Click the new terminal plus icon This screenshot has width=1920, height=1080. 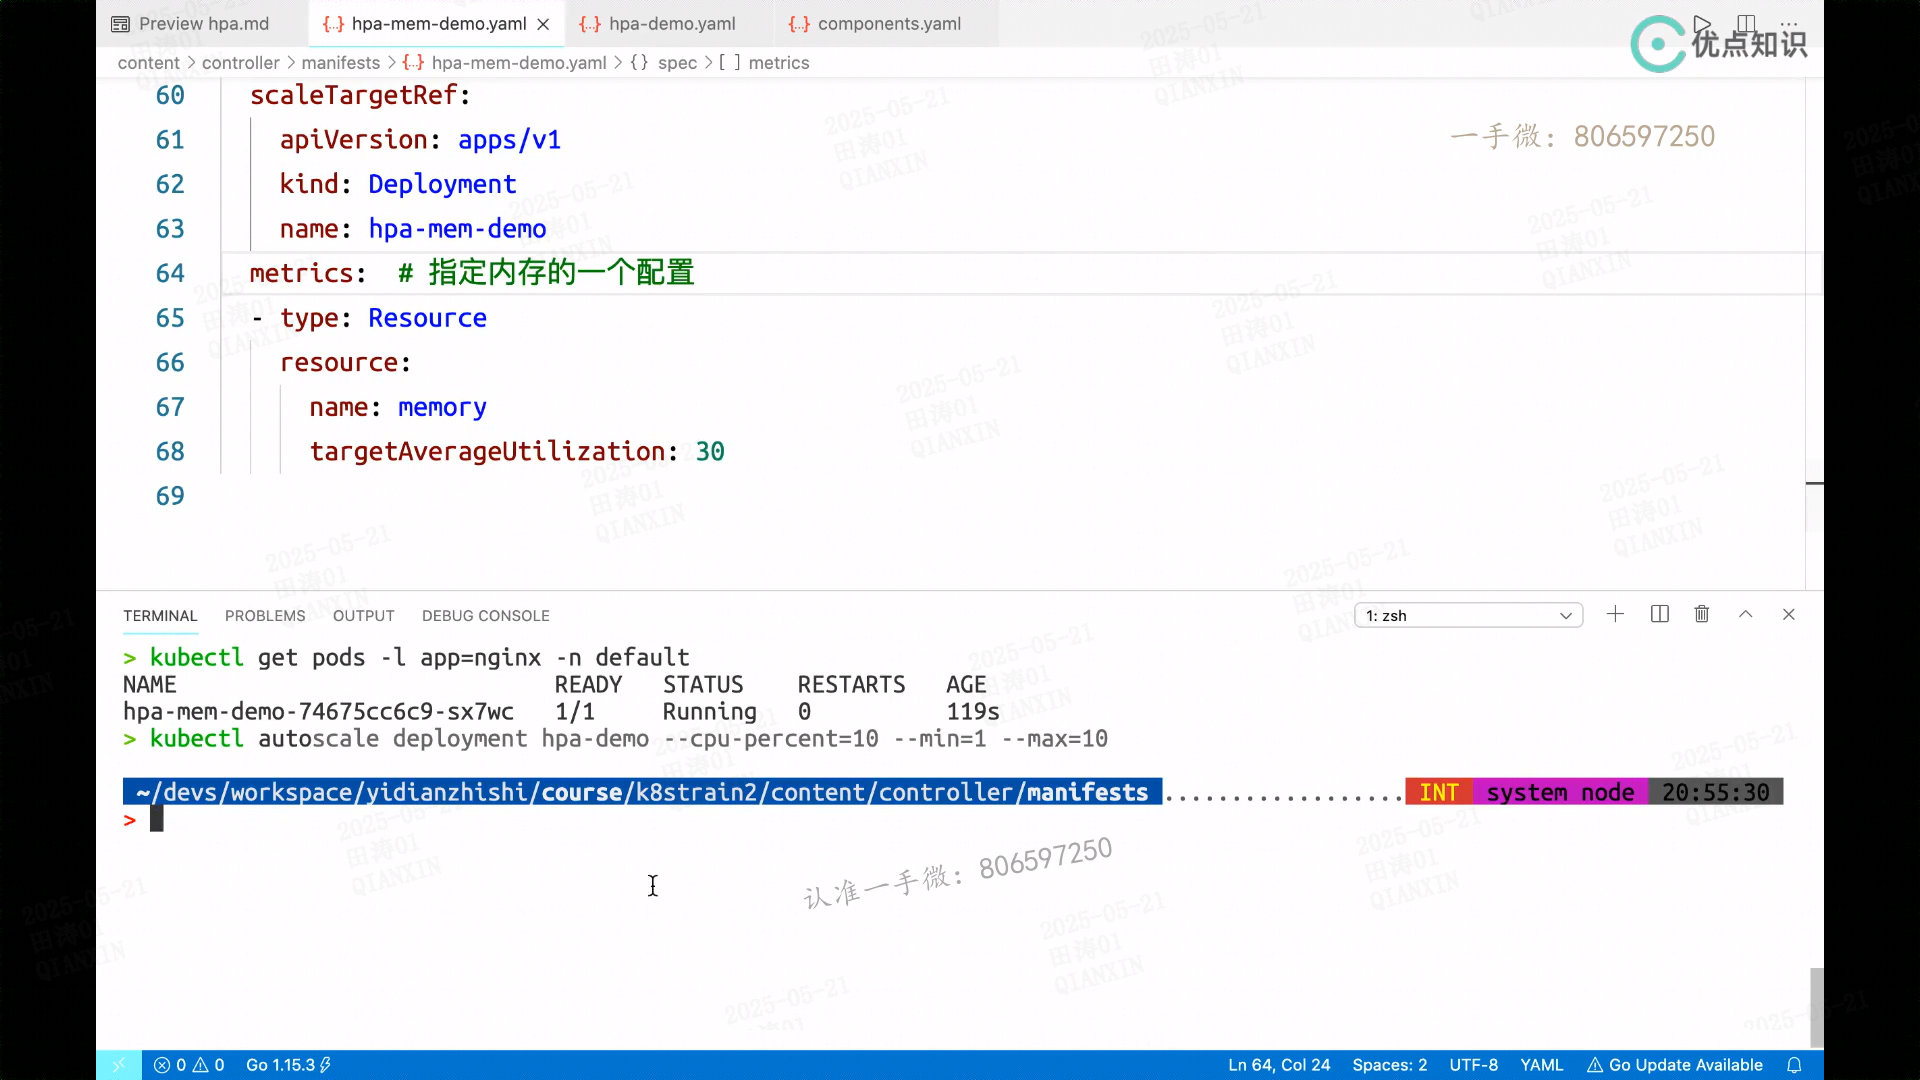[x=1615, y=614]
